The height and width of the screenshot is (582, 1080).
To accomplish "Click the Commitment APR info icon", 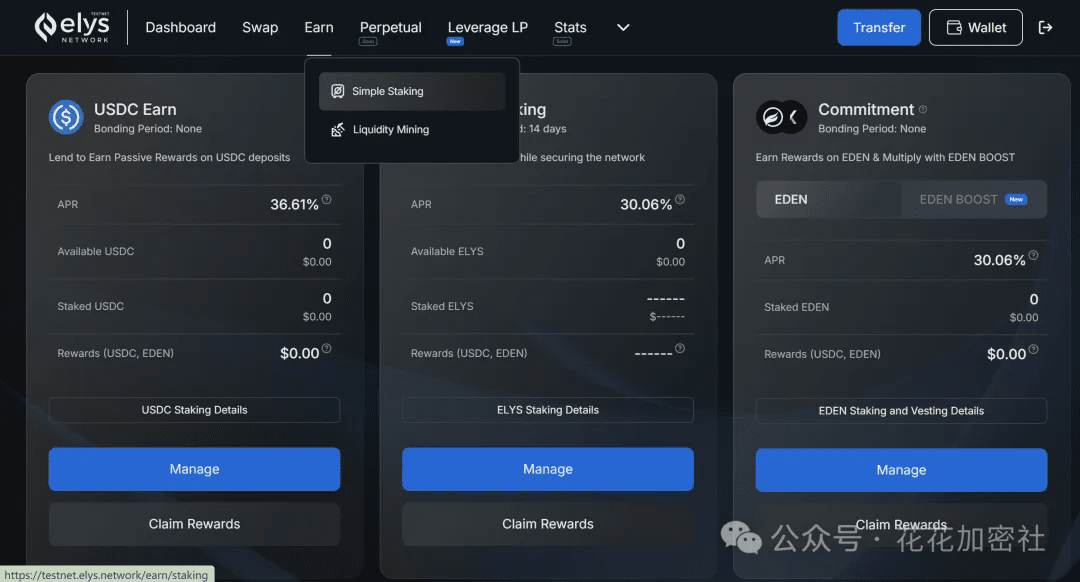I will point(1033,255).
